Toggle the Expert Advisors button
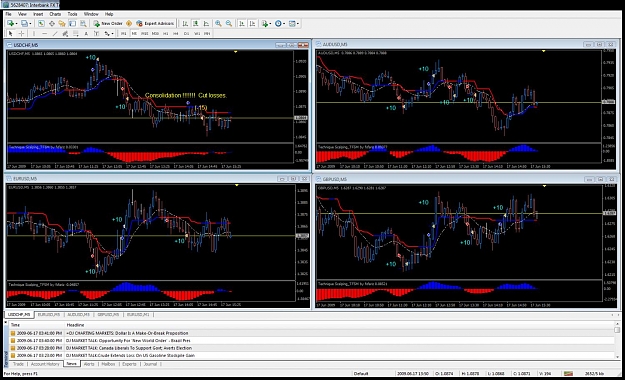 [155, 24]
